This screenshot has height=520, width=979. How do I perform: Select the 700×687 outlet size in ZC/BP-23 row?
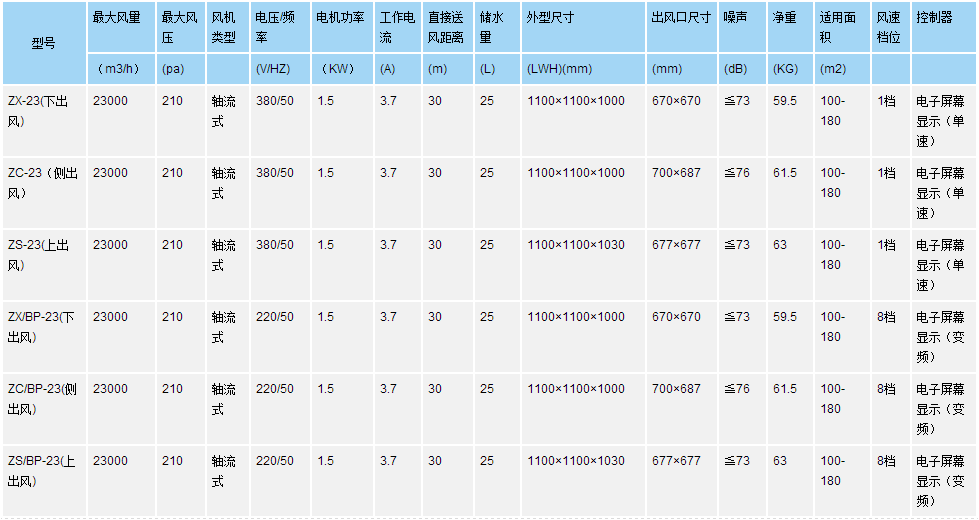[x=676, y=389]
